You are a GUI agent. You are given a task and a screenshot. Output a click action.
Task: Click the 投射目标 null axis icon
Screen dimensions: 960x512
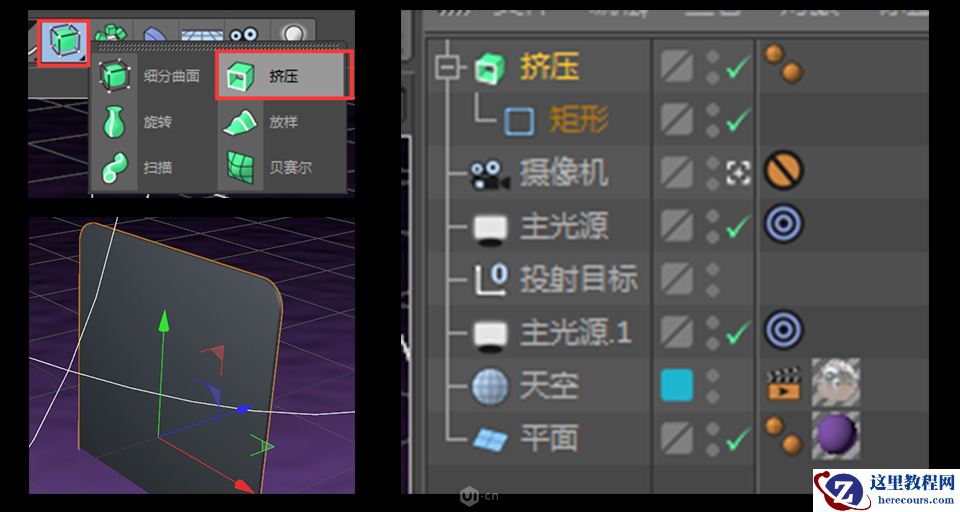click(491, 279)
